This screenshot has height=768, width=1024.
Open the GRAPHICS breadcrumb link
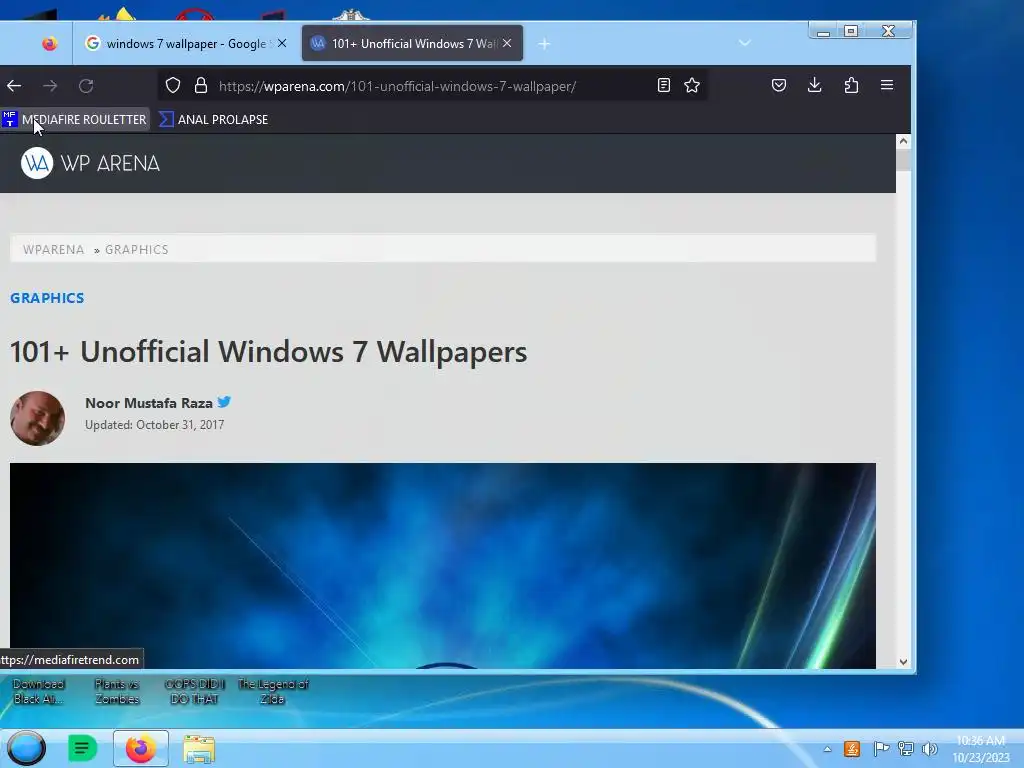coord(136,249)
